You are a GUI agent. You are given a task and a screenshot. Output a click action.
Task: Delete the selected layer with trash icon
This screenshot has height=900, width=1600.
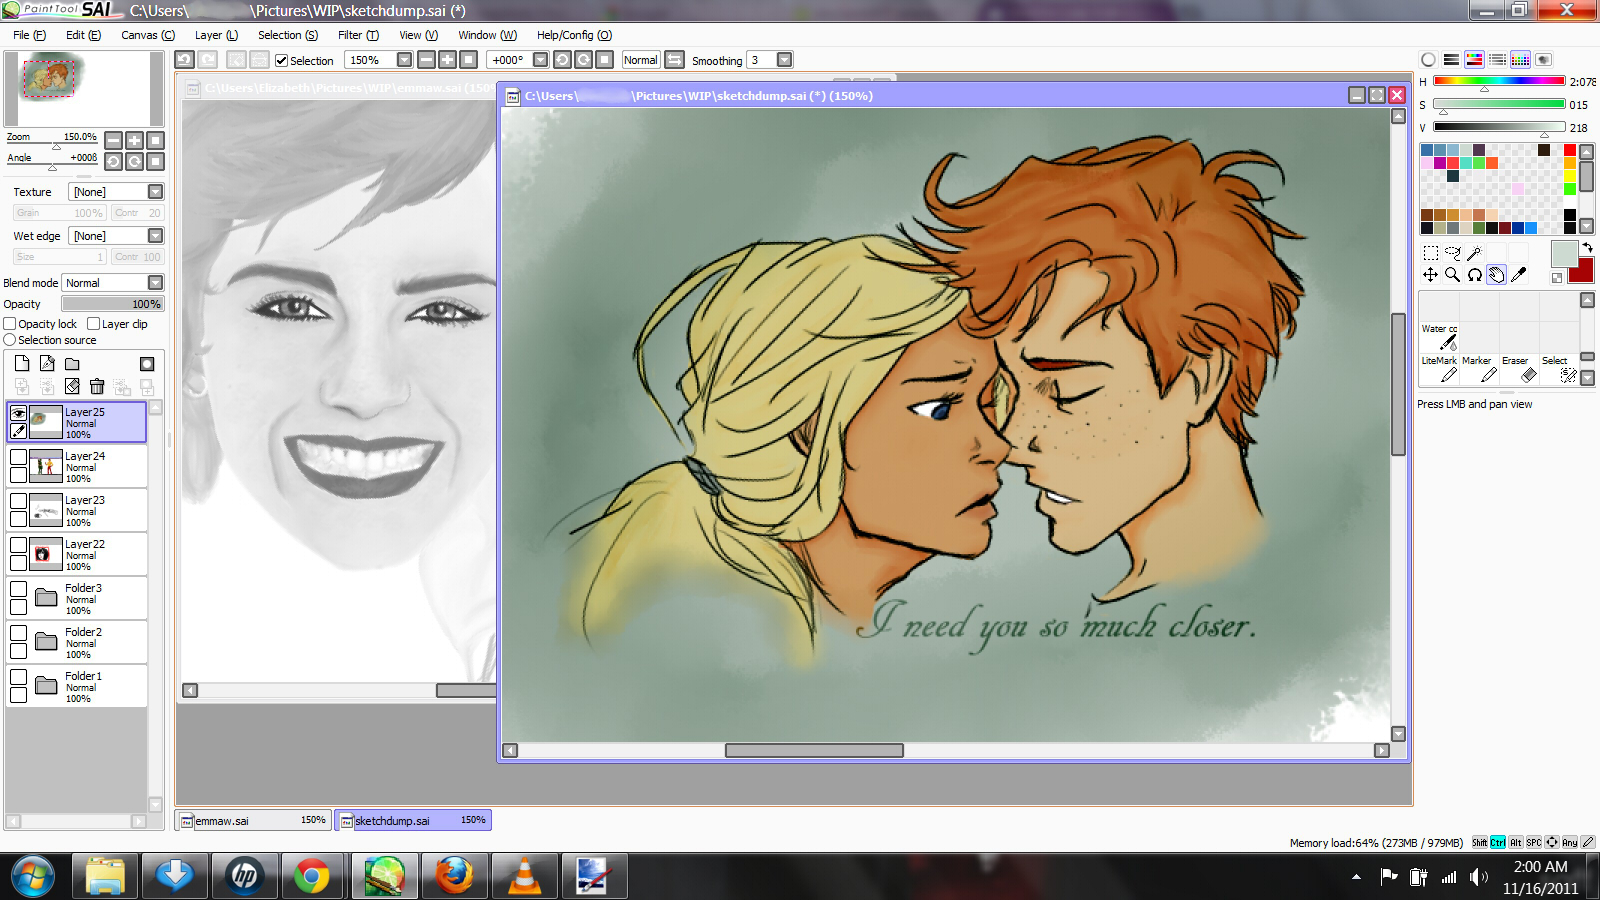[97, 386]
